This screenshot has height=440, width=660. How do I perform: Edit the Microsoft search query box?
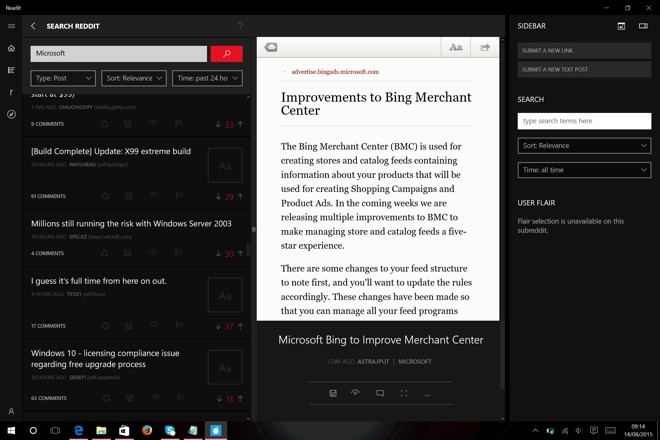coord(119,53)
